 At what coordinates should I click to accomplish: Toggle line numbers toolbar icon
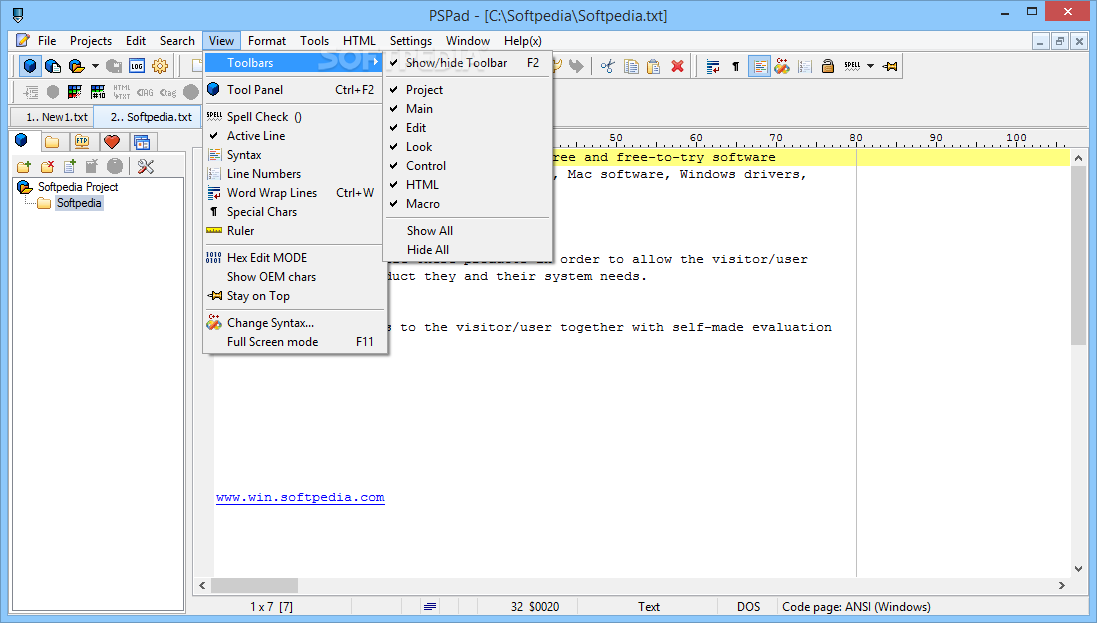[x=805, y=66]
